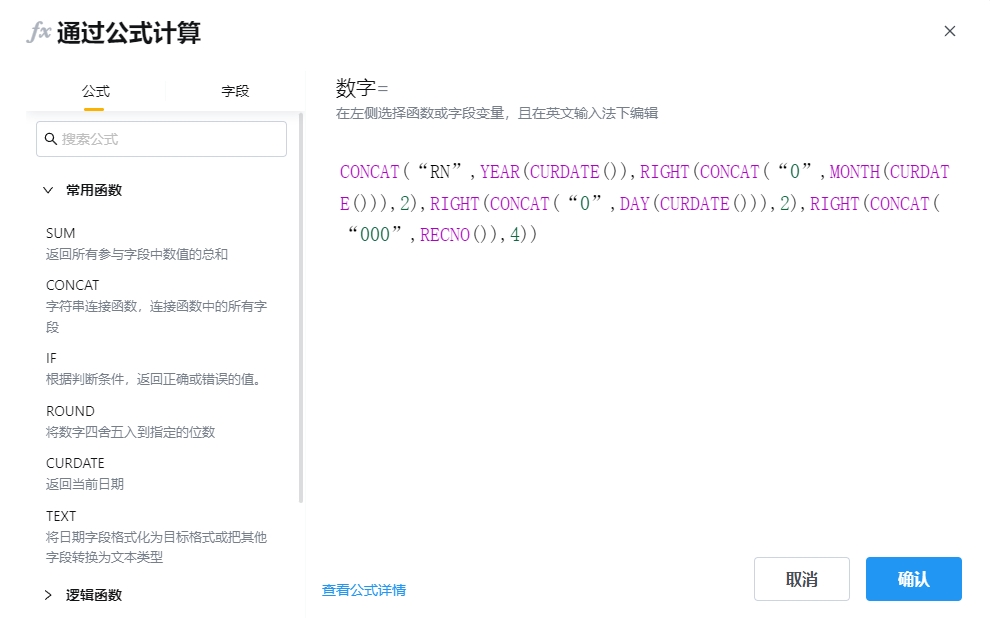This screenshot has width=990, height=618.
Task: Choose the TEXT function
Action: tap(61, 516)
